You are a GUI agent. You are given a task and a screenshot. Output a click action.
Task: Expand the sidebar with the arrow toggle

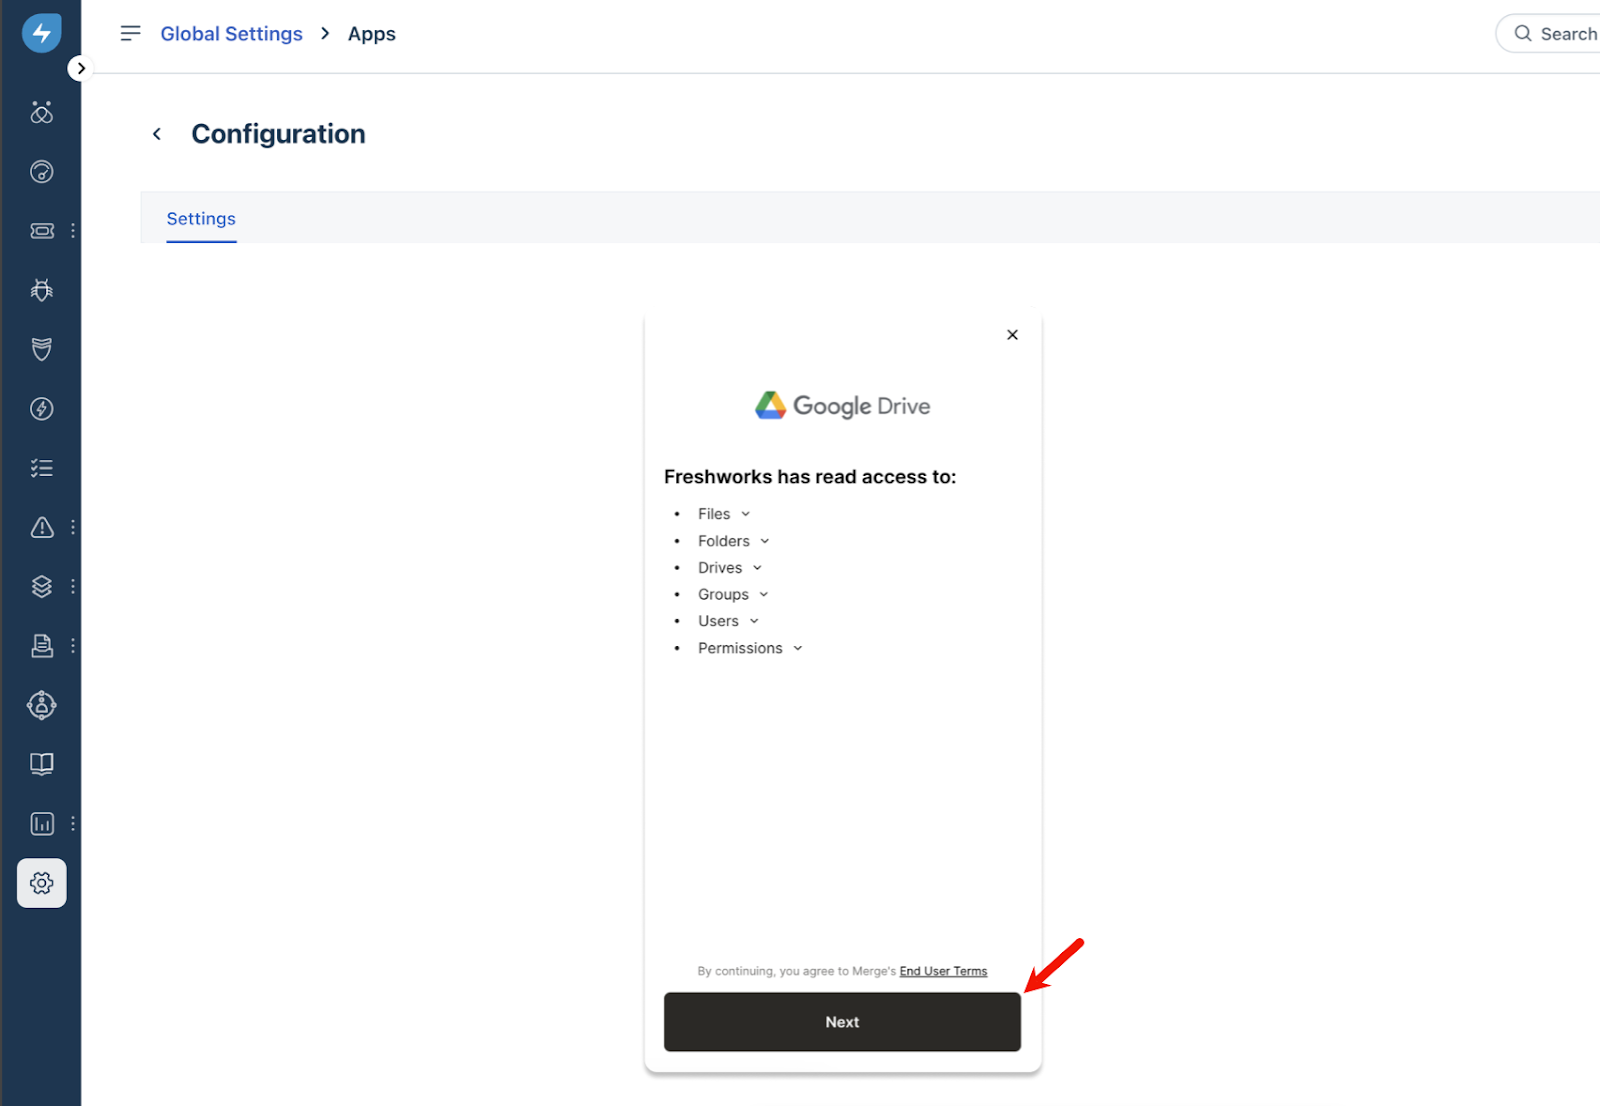pos(80,68)
